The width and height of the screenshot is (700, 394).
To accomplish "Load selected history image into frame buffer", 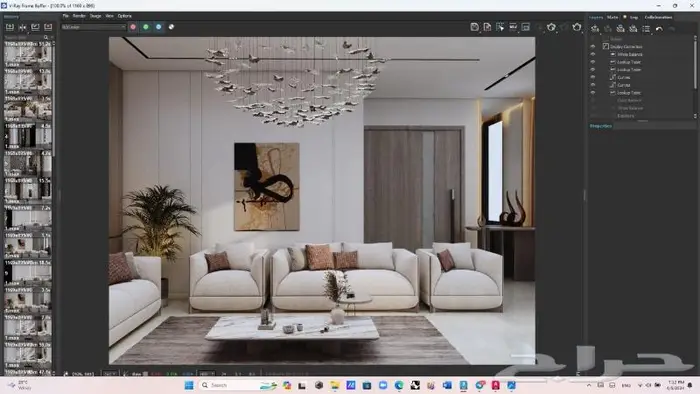I will (35, 27).
